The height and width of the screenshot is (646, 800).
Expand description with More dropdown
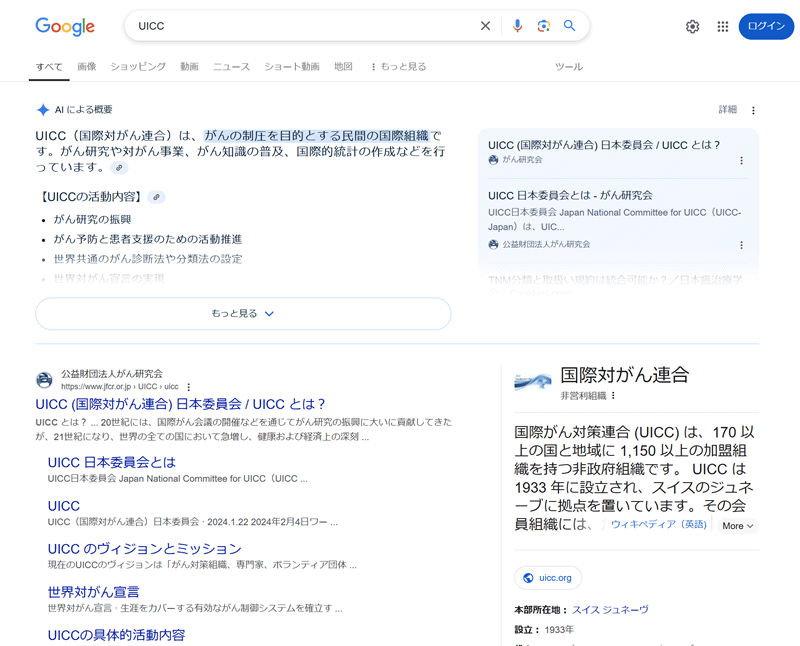point(738,526)
